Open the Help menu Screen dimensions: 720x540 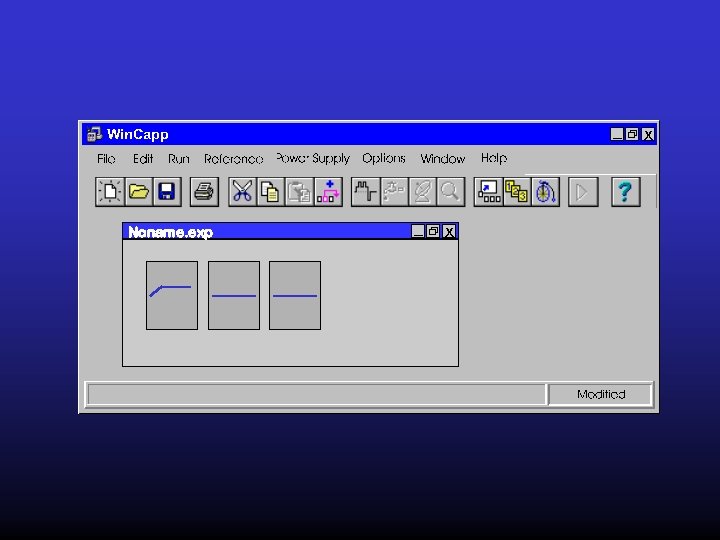pos(494,158)
